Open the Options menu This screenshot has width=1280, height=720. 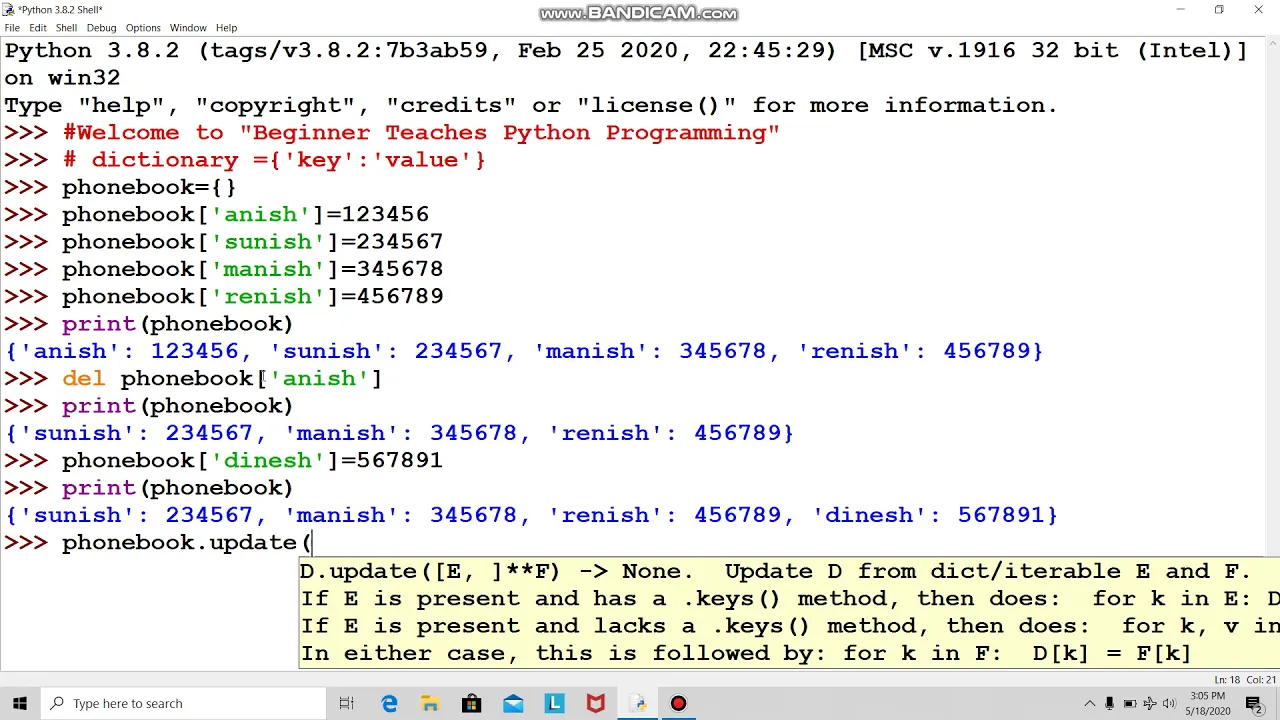(142, 28)
